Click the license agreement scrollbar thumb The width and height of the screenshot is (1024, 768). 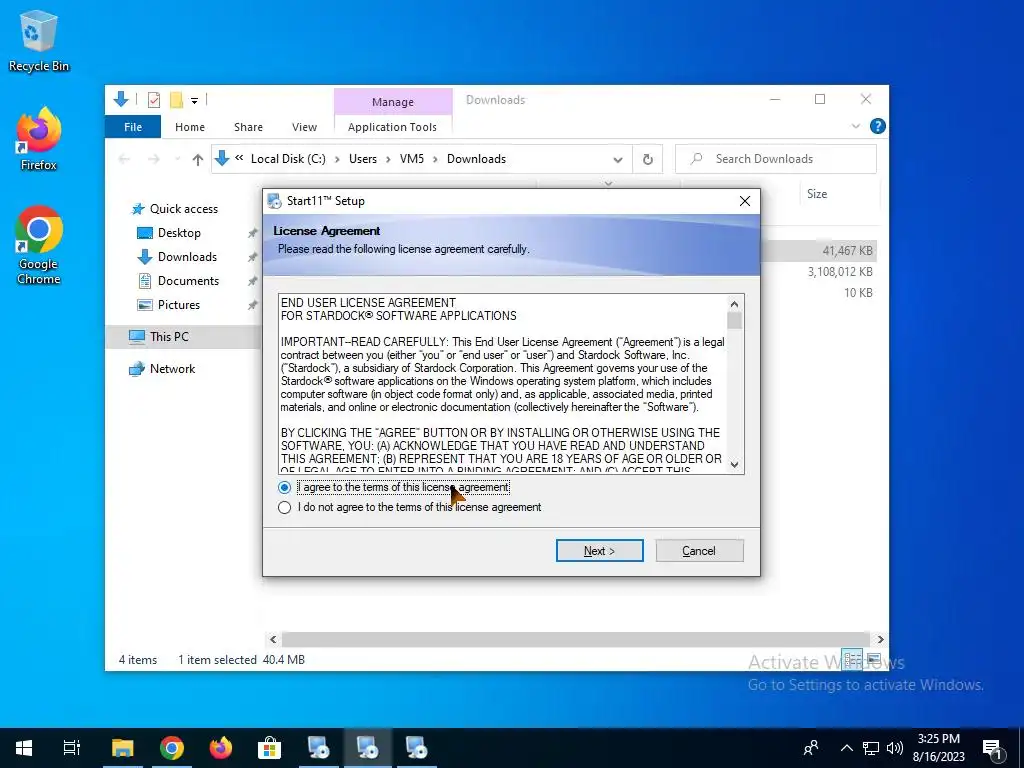click(734, 321)
